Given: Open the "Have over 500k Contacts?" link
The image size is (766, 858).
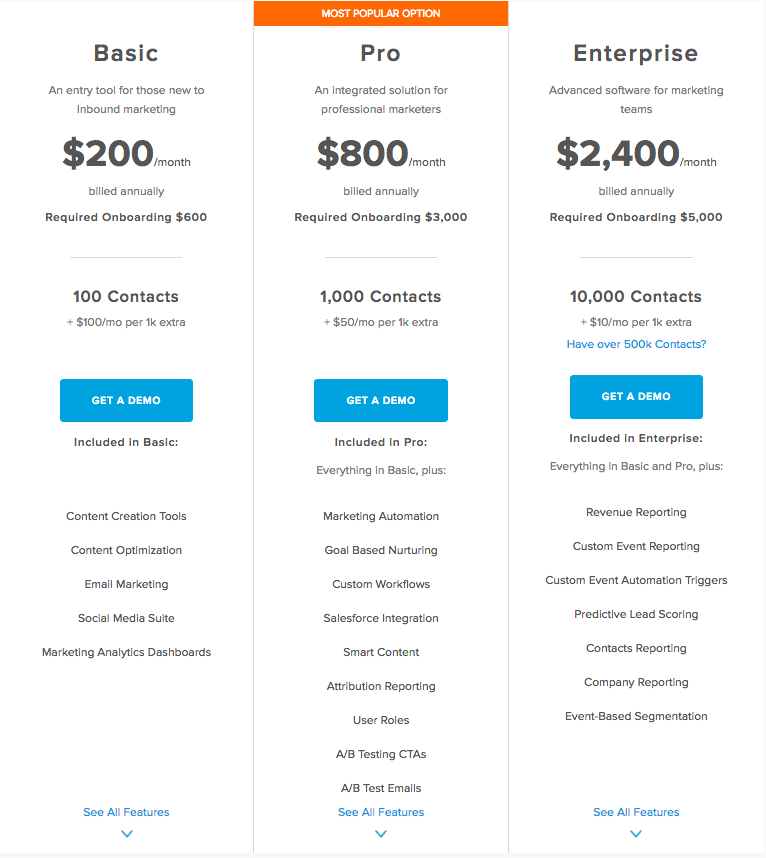Looking at the screenshot, I should pos(636,345).
